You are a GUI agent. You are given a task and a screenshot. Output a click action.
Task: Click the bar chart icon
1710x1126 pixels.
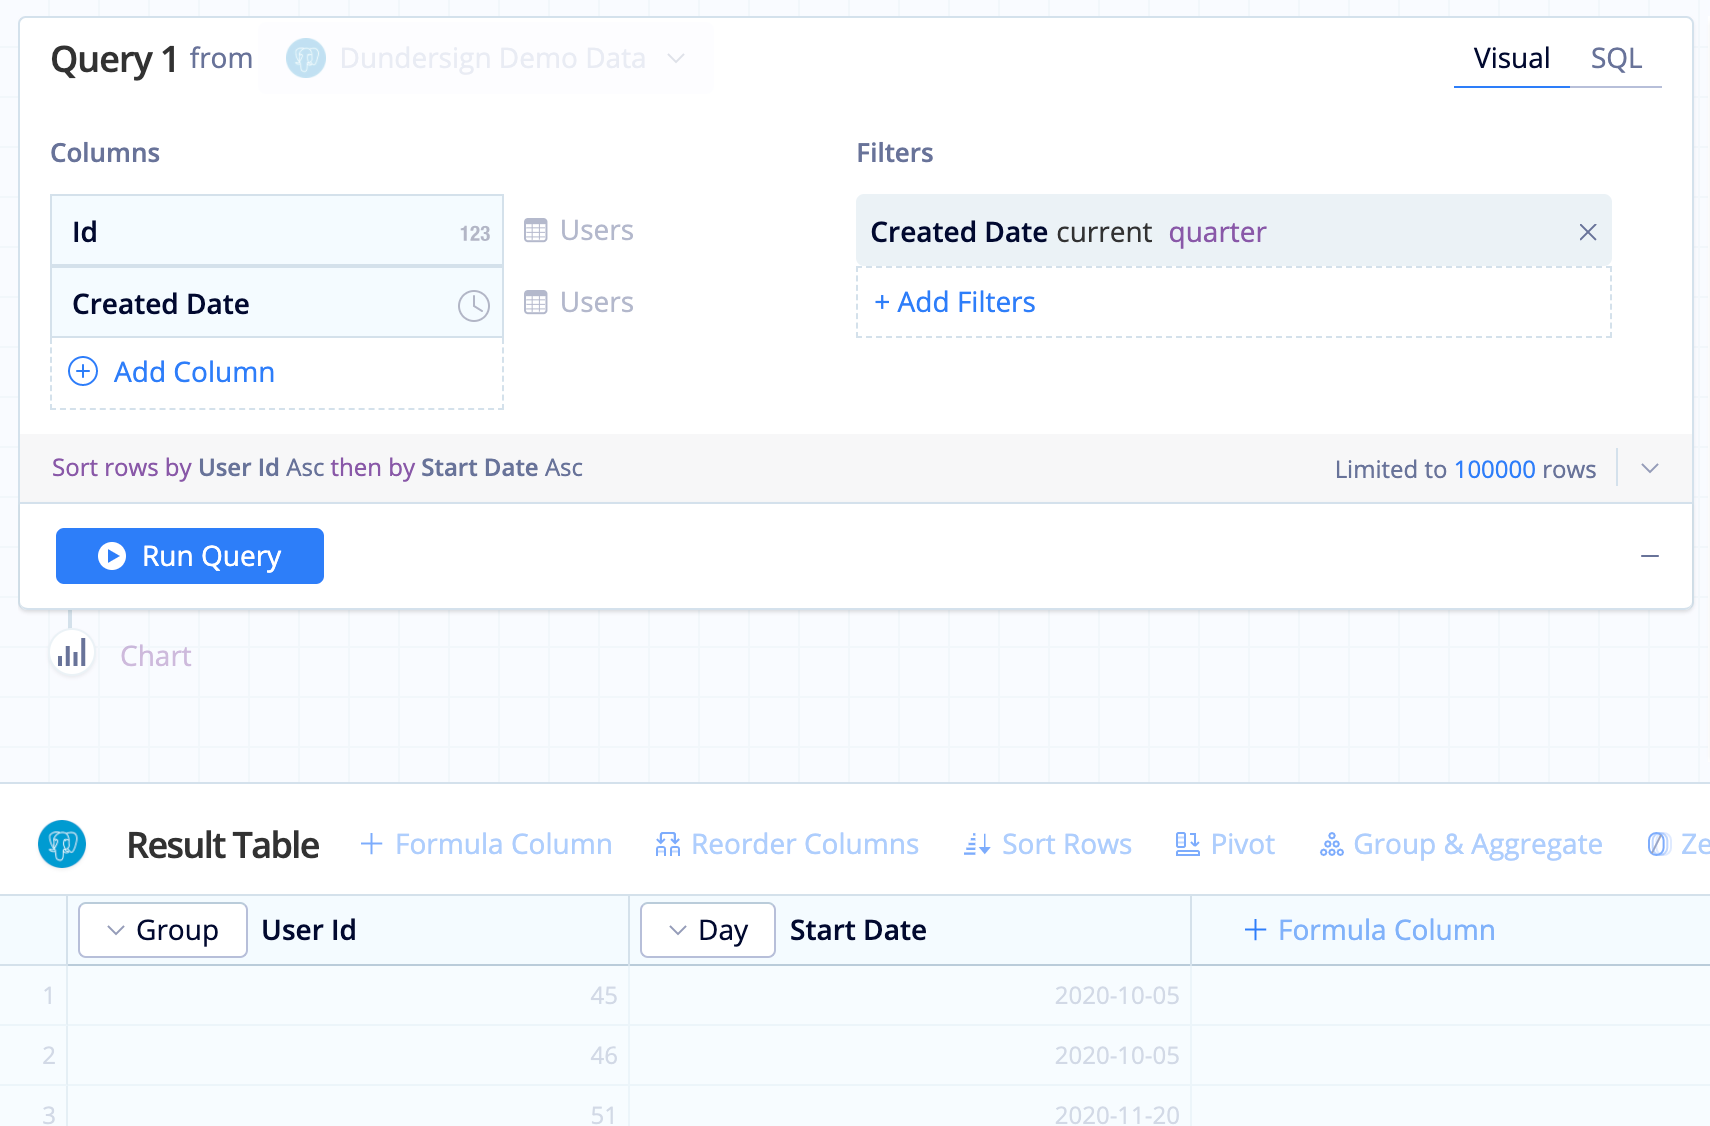pyautogui.click(x=72, y=654)
